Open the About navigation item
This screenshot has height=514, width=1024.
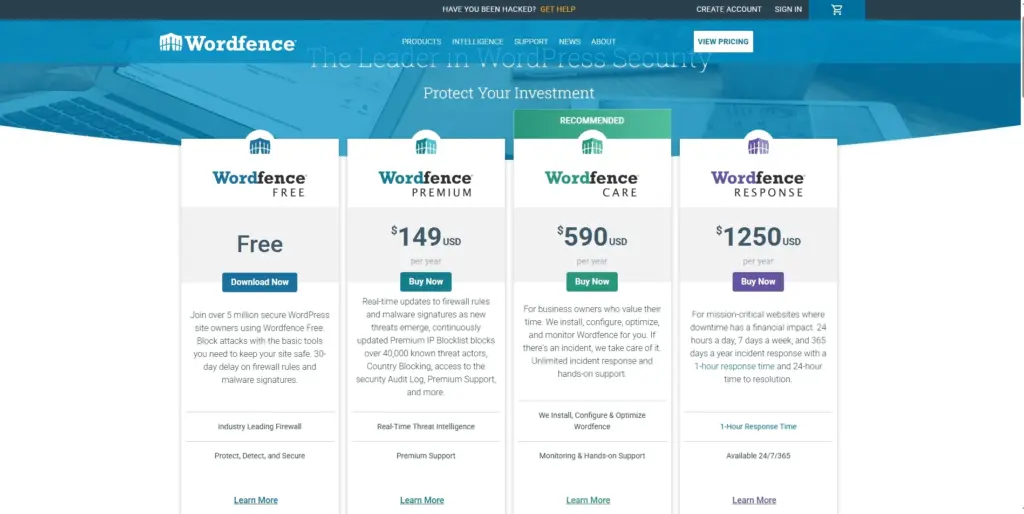603,42
